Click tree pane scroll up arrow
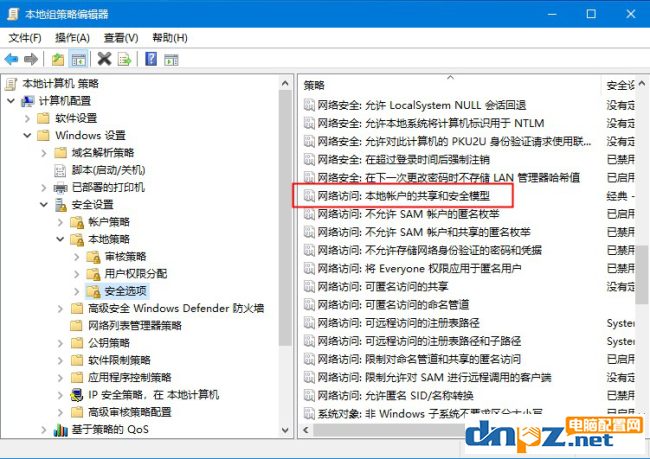Image resolution: width=650 pixels, height=459 pixels. pyautogui.click(x=285, y=83)
